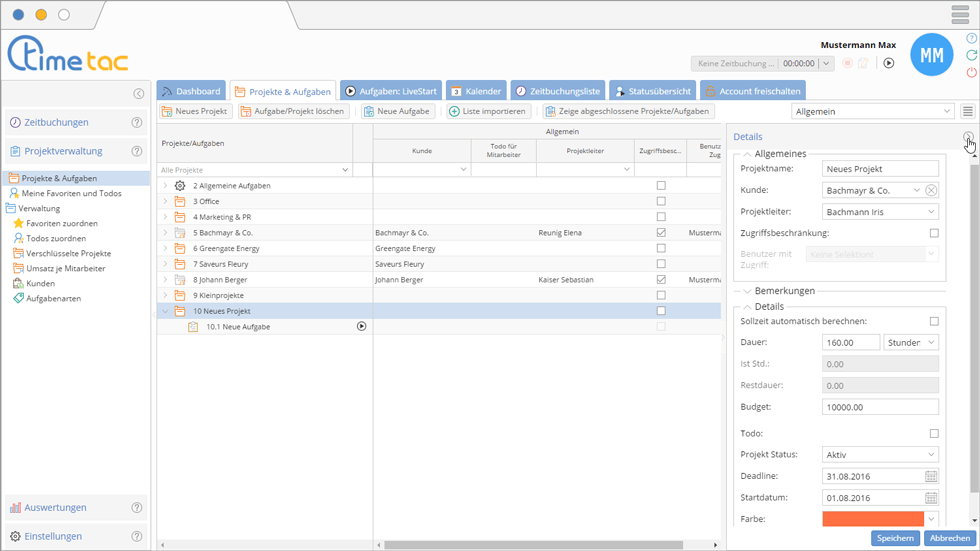Click the Neue Aufgabe toolbar button
Viewport: 980px width, 551px height.
tap(397, 112)
